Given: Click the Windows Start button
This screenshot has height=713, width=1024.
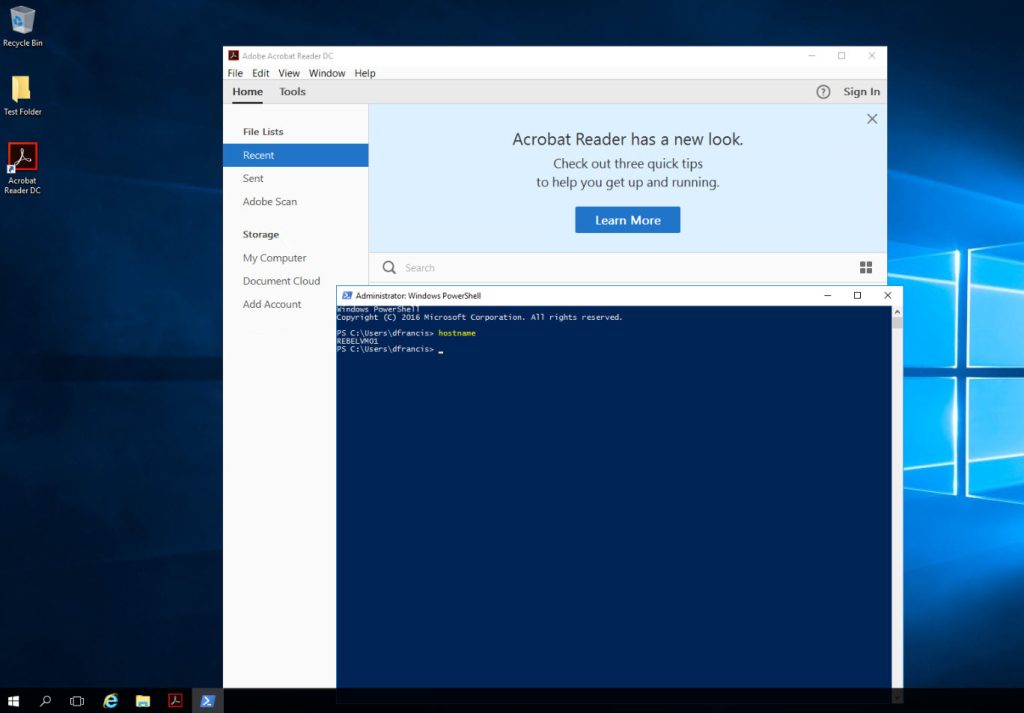Looking at the screenshot, I should [x=15, y=701].
